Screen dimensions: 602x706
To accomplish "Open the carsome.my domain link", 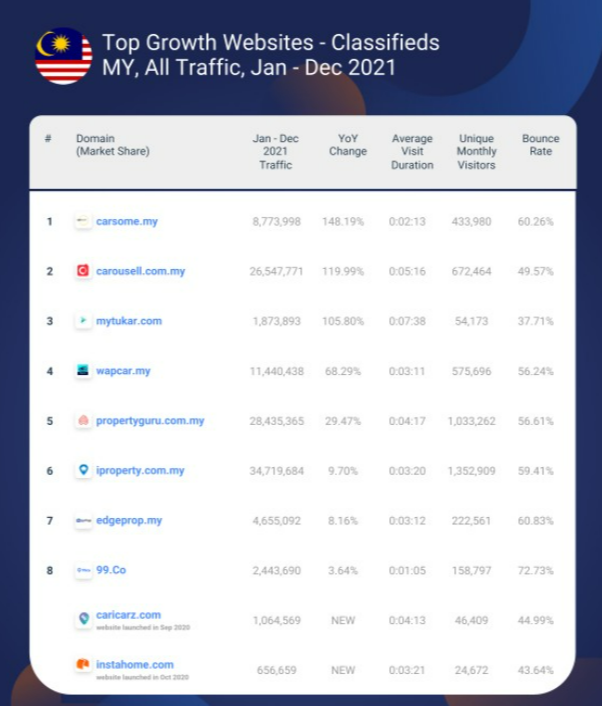I will coord(127,222).
